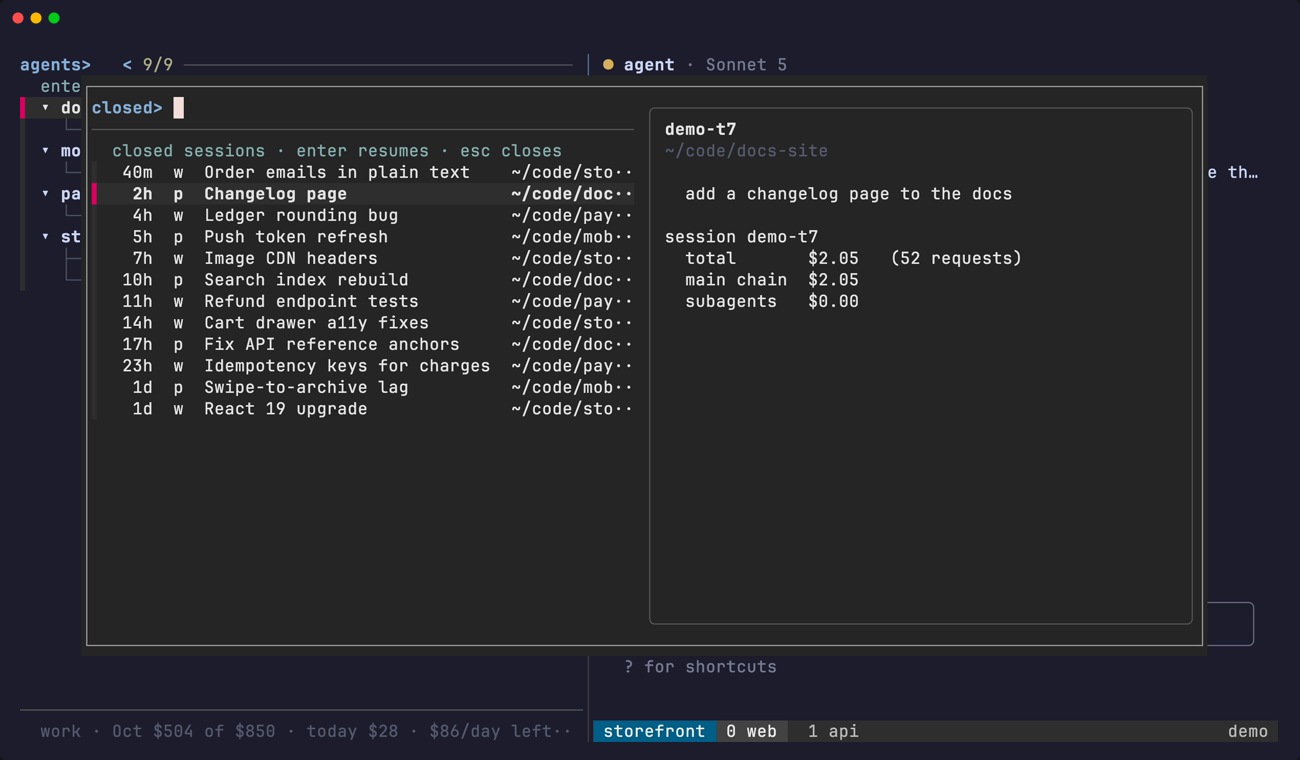Select 'React 19 upgrade' session
This screenshot has width=1300, height=760.
(362, 409)
